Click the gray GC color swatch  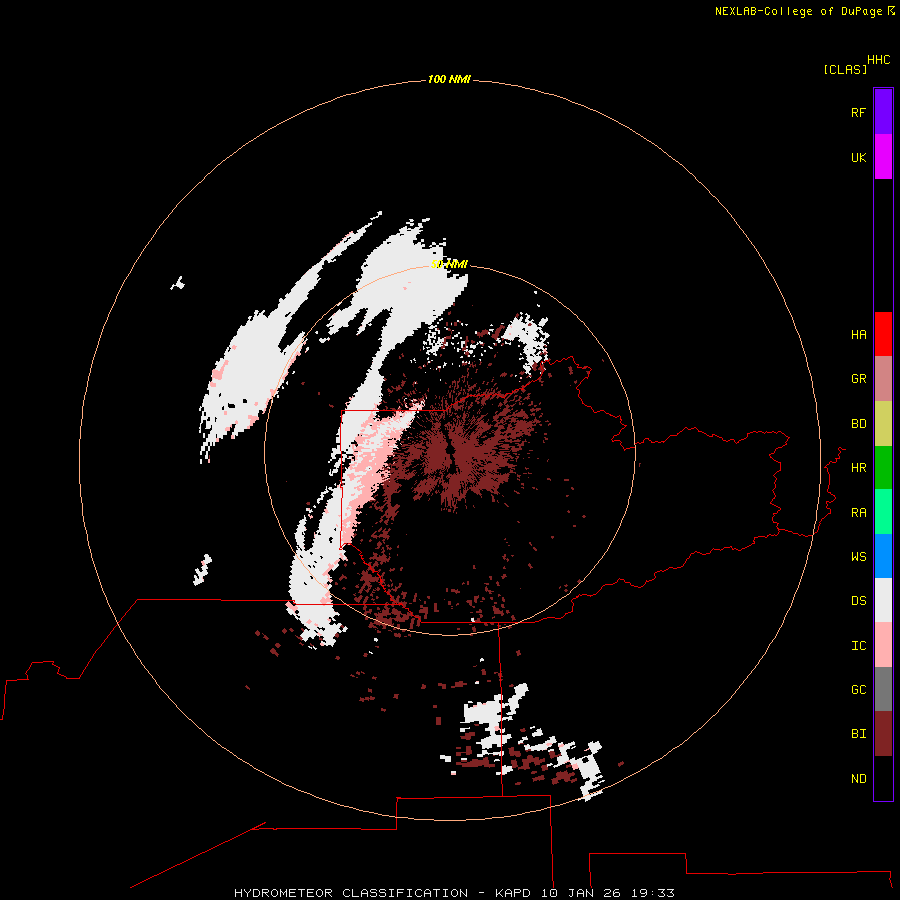point(883,689)
